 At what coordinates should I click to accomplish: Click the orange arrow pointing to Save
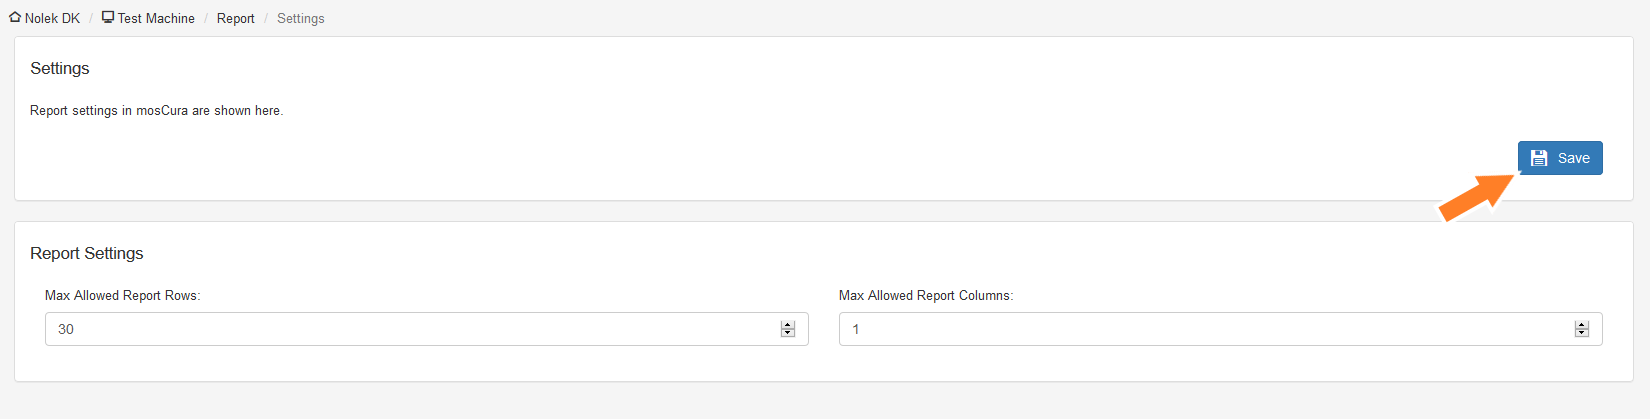pyautogui.click(x=1479, y=196)
